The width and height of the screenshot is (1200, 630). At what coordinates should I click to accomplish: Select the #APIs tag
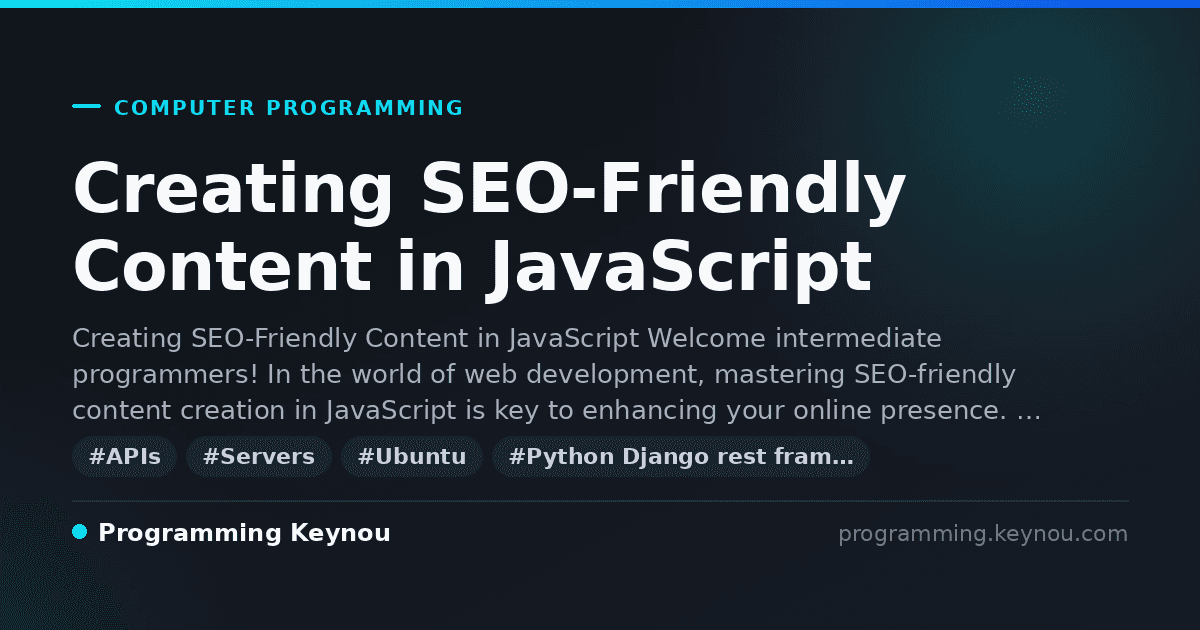125,457
